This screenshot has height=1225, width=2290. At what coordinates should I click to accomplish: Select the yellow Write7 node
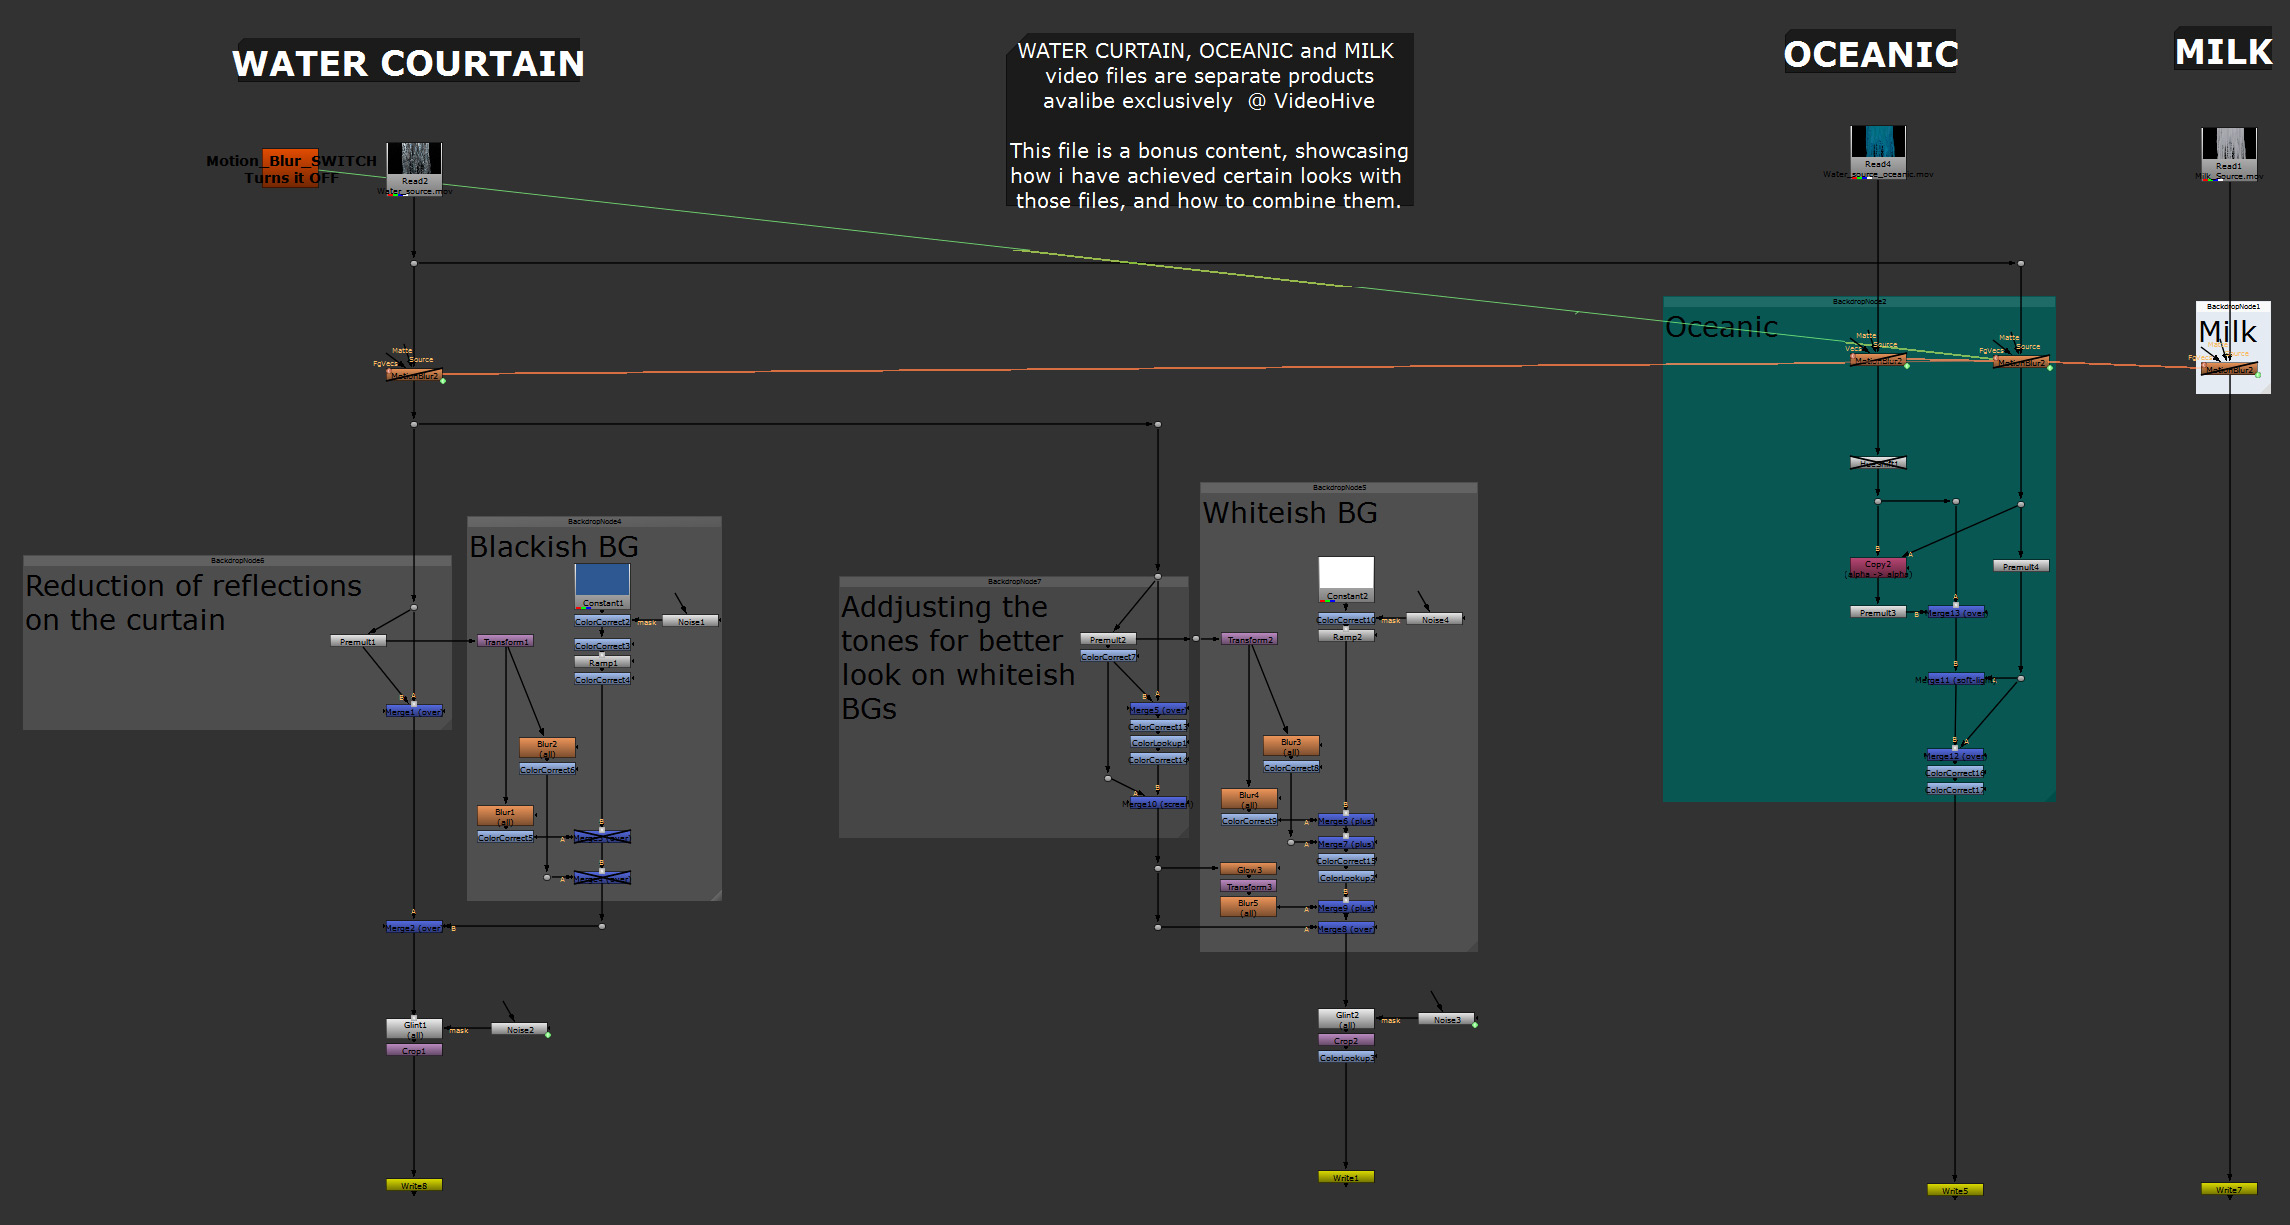coord(2229,1189)
